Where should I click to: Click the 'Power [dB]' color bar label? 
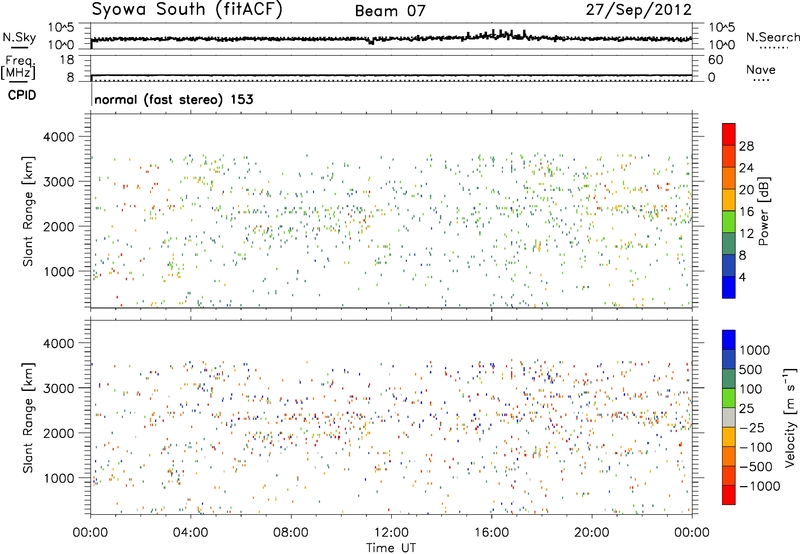coord(764,211)
